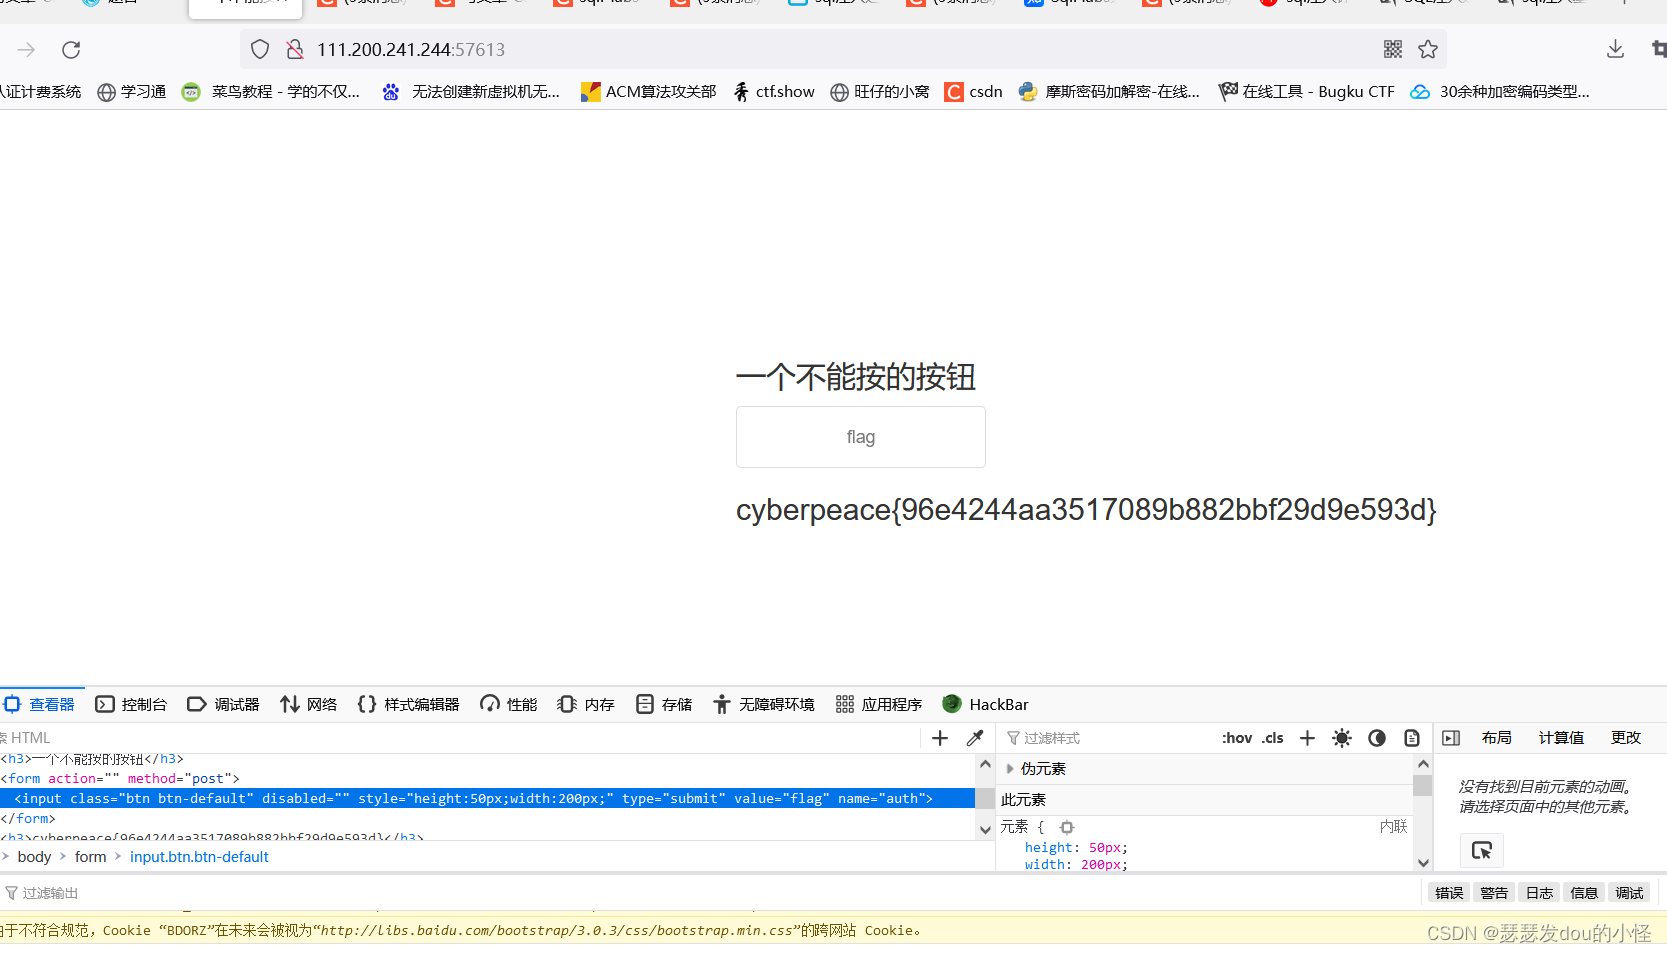Open the 菜鸟教程 bookmark
This screenshot has width=1667, height=953.
click(x=270, y=92)
